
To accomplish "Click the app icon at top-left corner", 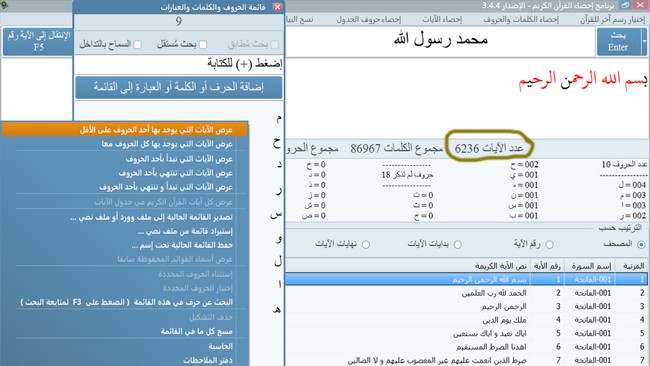I will pos(4,5).
